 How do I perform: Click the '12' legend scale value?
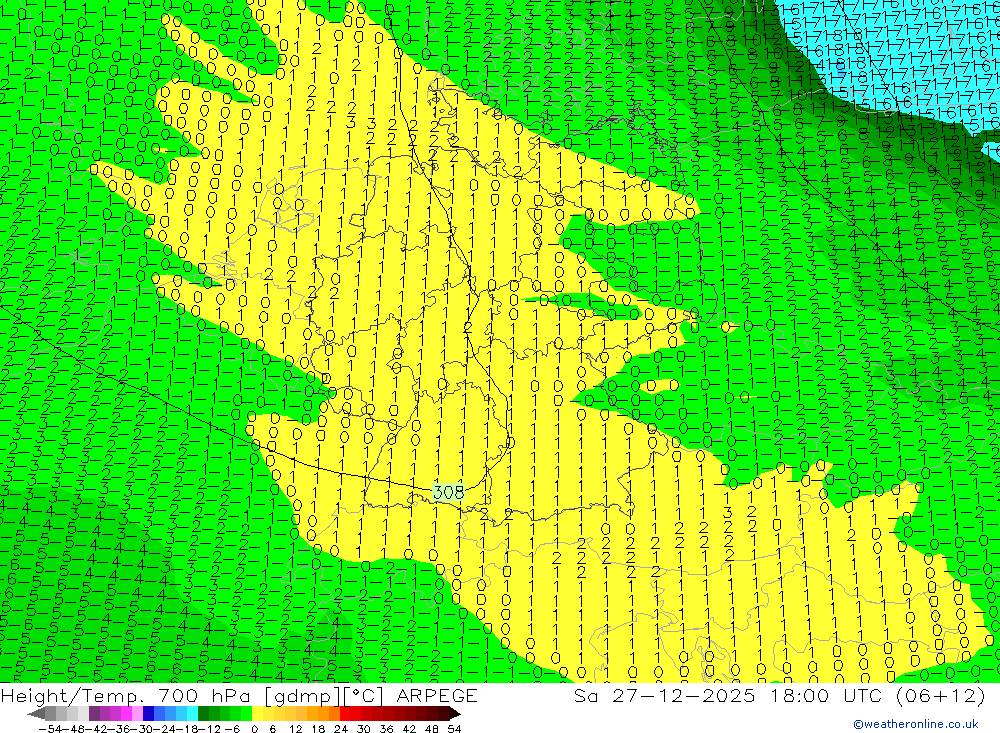click(x=296, y=729)
